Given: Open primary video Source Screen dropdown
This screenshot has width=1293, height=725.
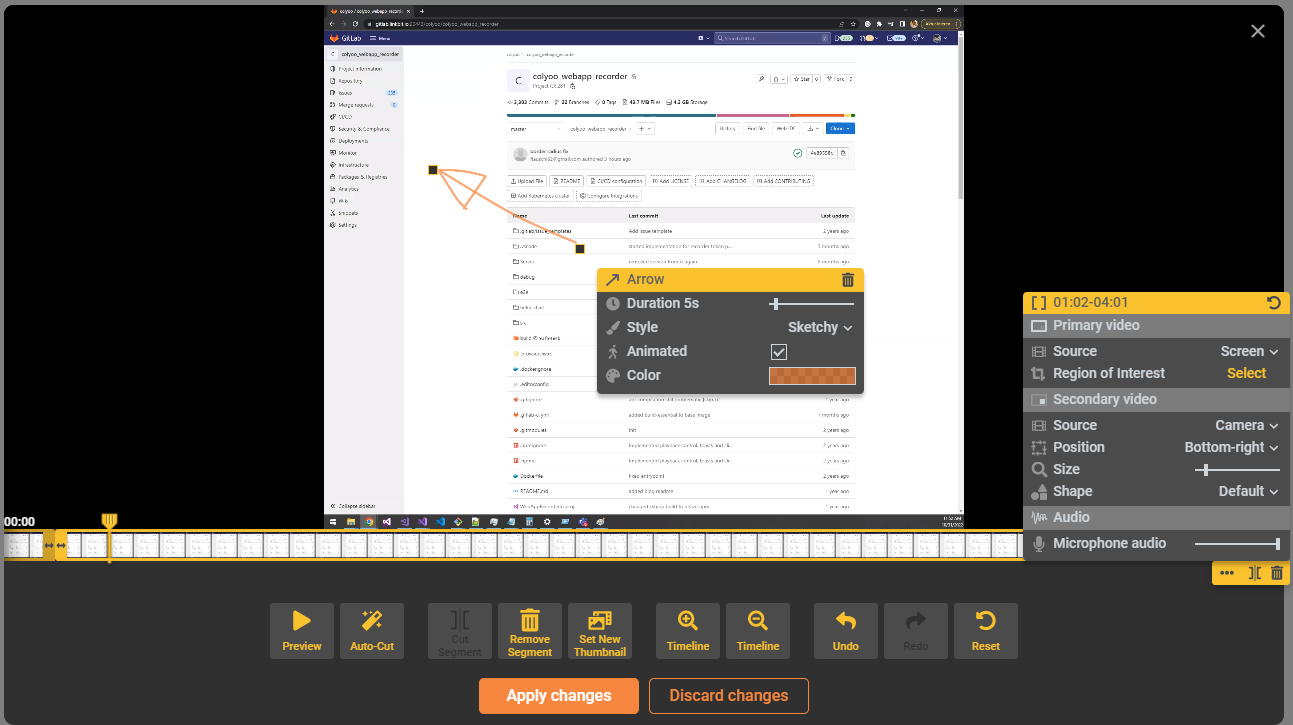Looking at the screenshot, I should pyautogui.click(x=1249, y=351).
